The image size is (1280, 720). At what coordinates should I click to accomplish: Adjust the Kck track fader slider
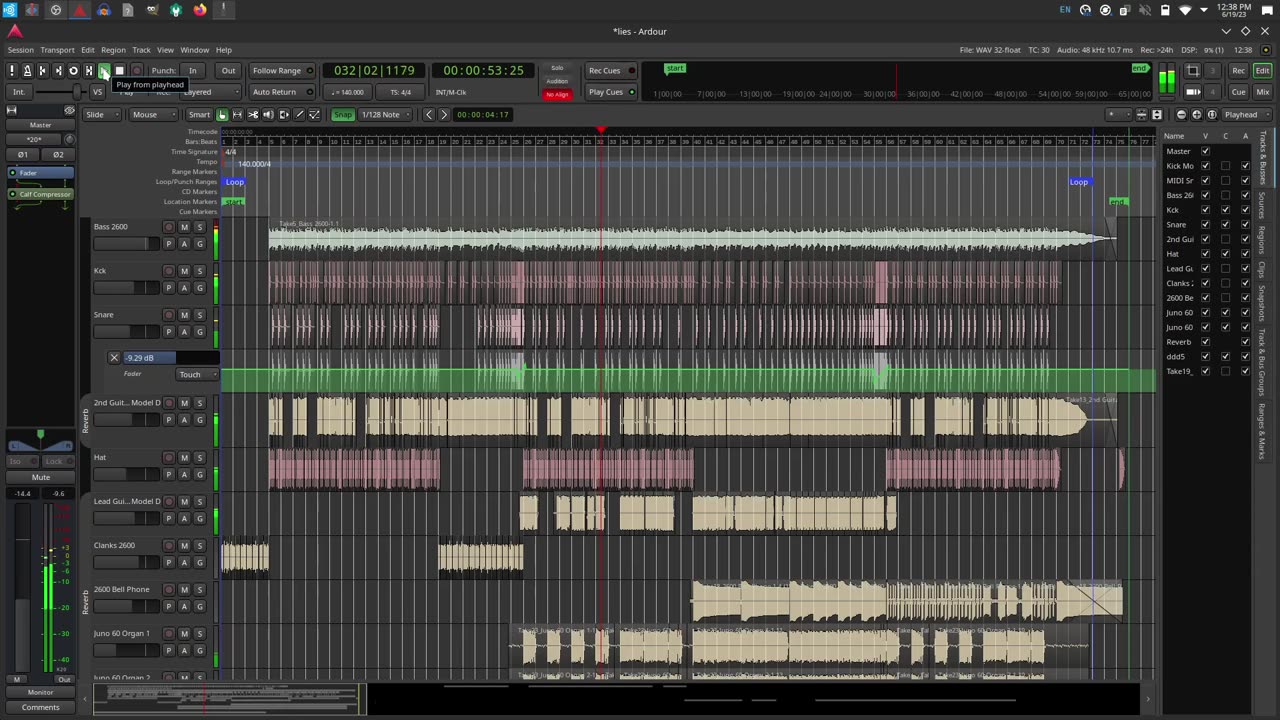click(x=126, y=288)
